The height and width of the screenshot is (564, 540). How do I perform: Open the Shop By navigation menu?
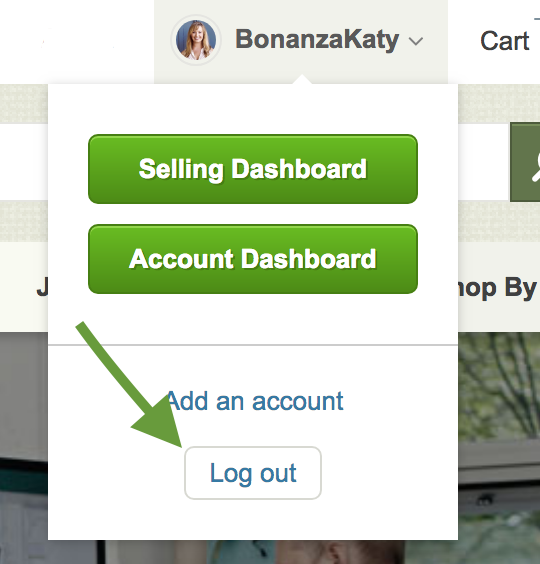[x=498, y=288]
